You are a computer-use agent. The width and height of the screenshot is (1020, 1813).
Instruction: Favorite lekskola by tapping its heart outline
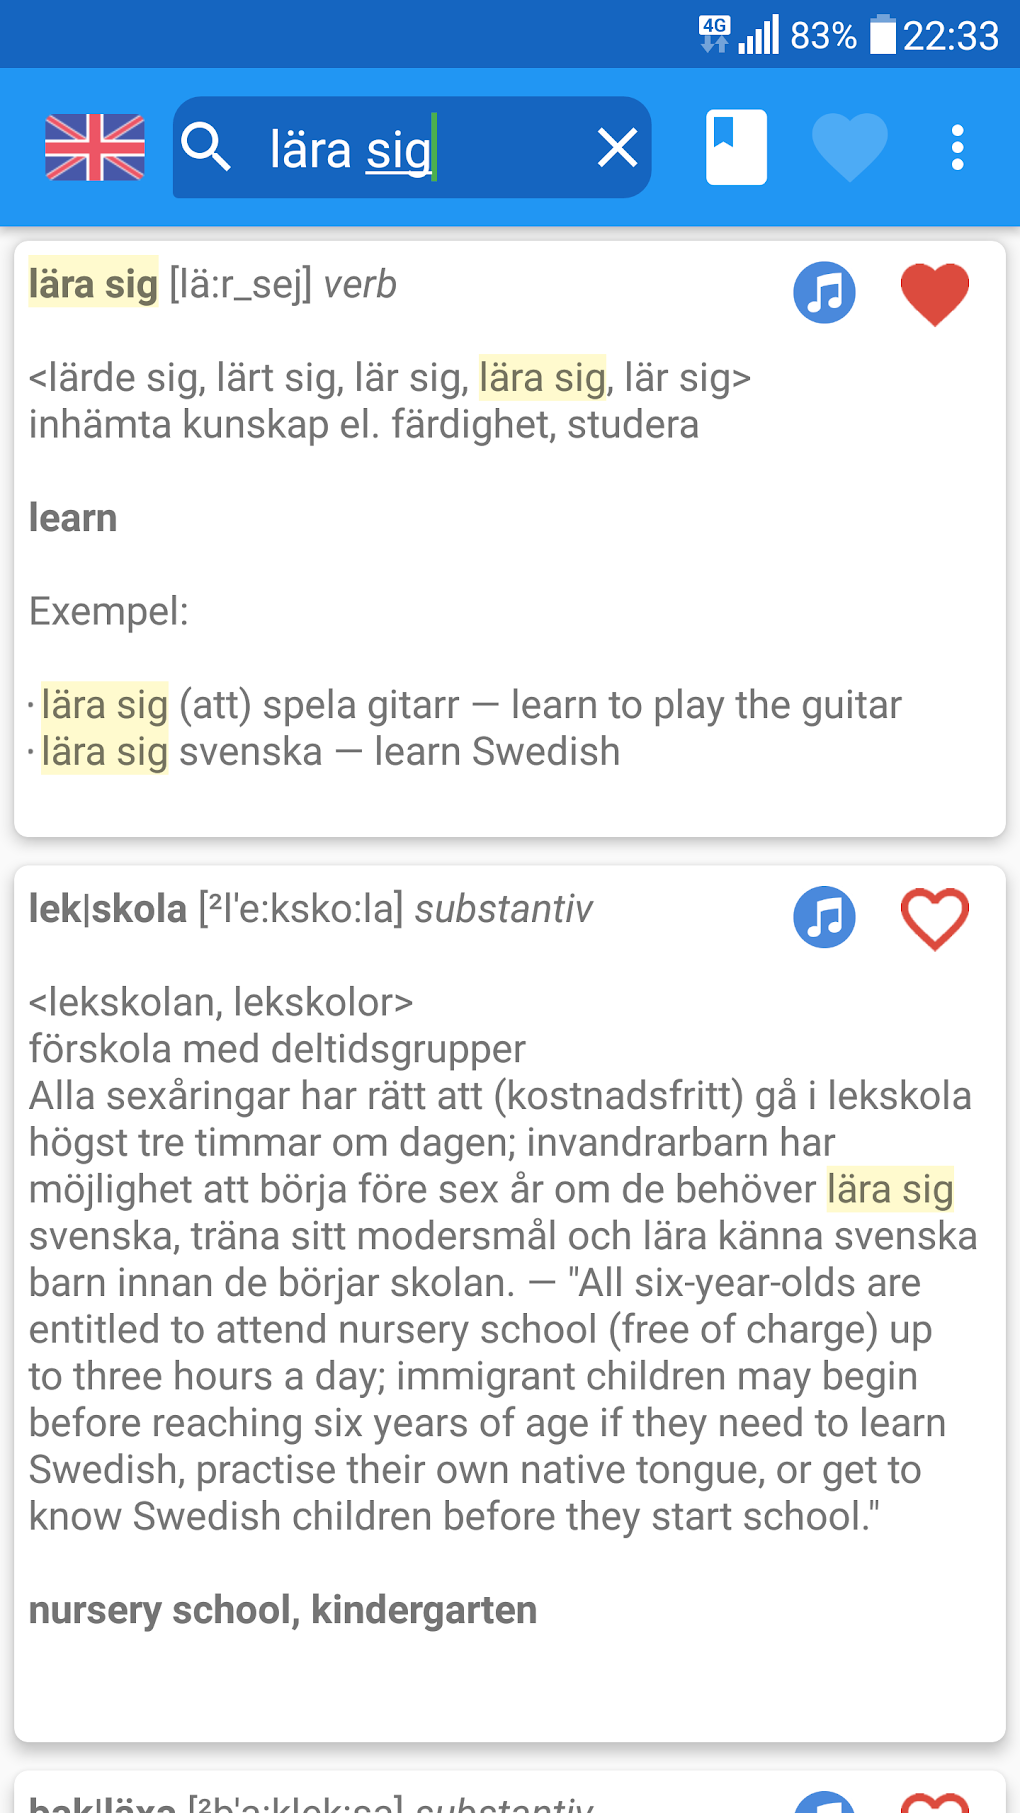[934, 917]
